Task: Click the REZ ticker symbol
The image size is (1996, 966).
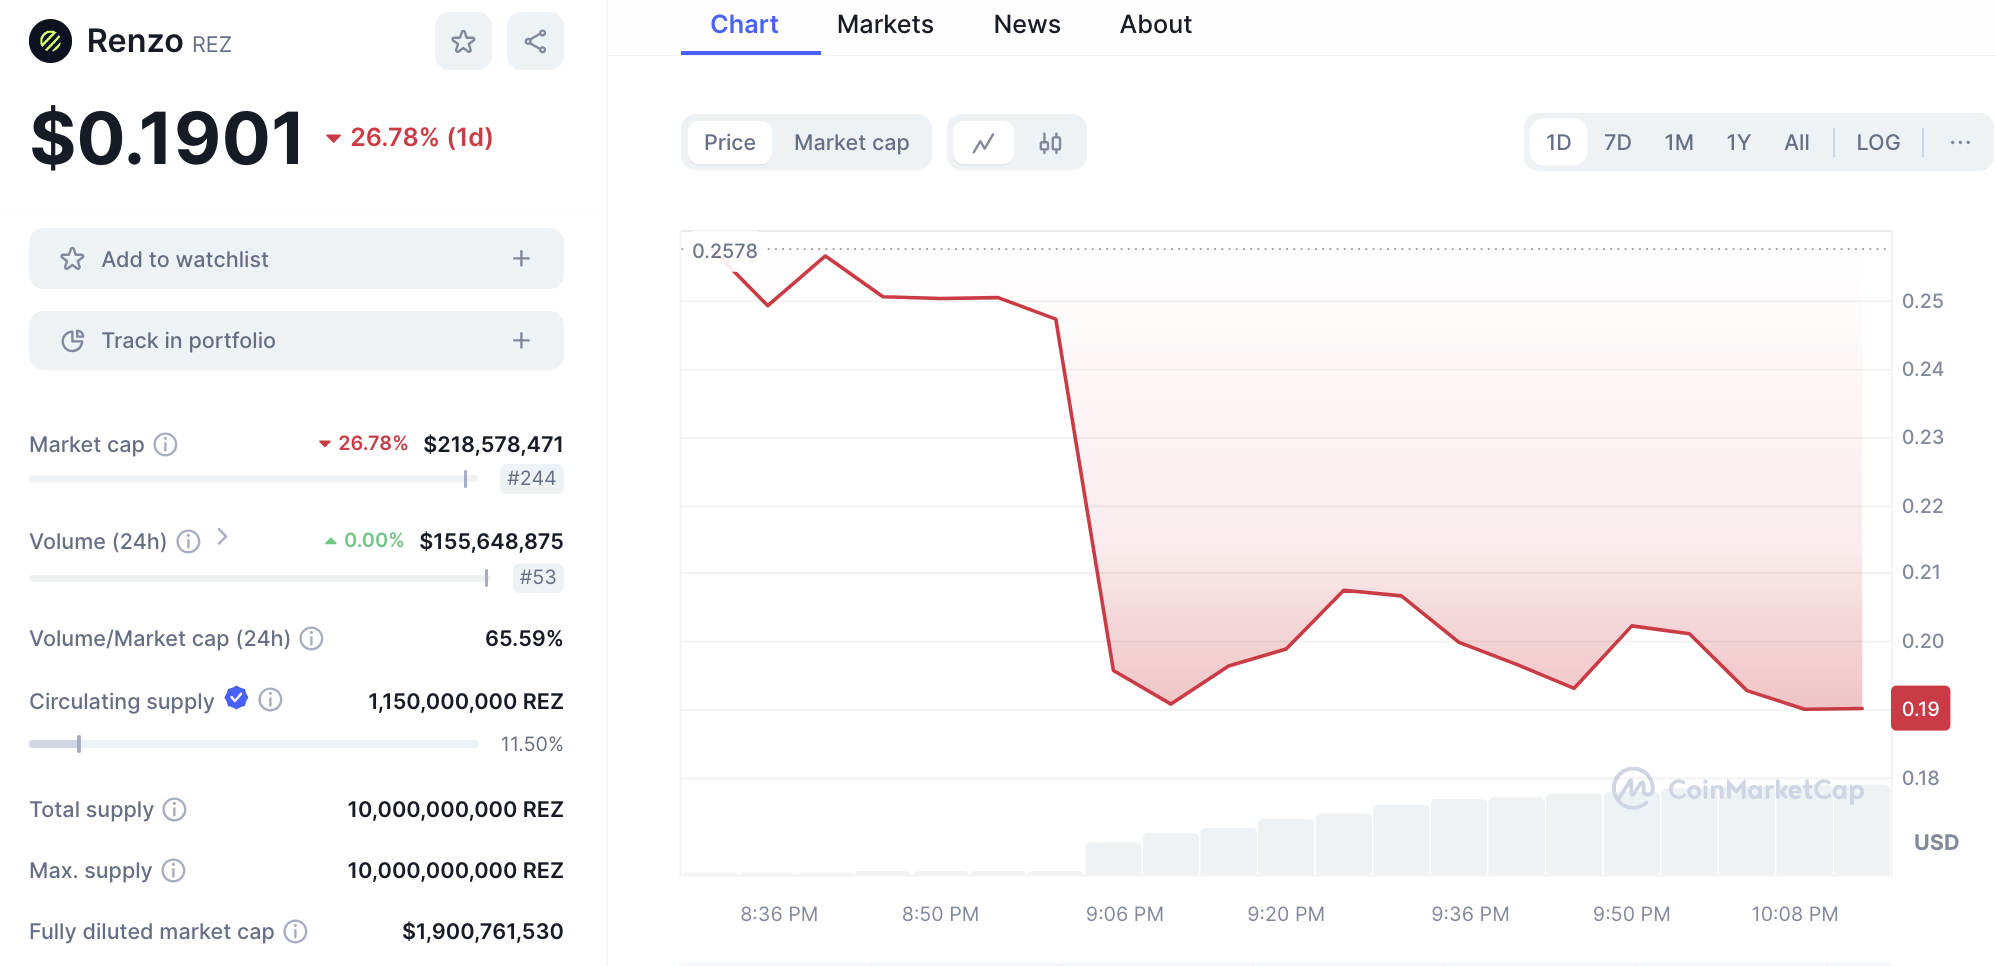Action: pos(212,44)
